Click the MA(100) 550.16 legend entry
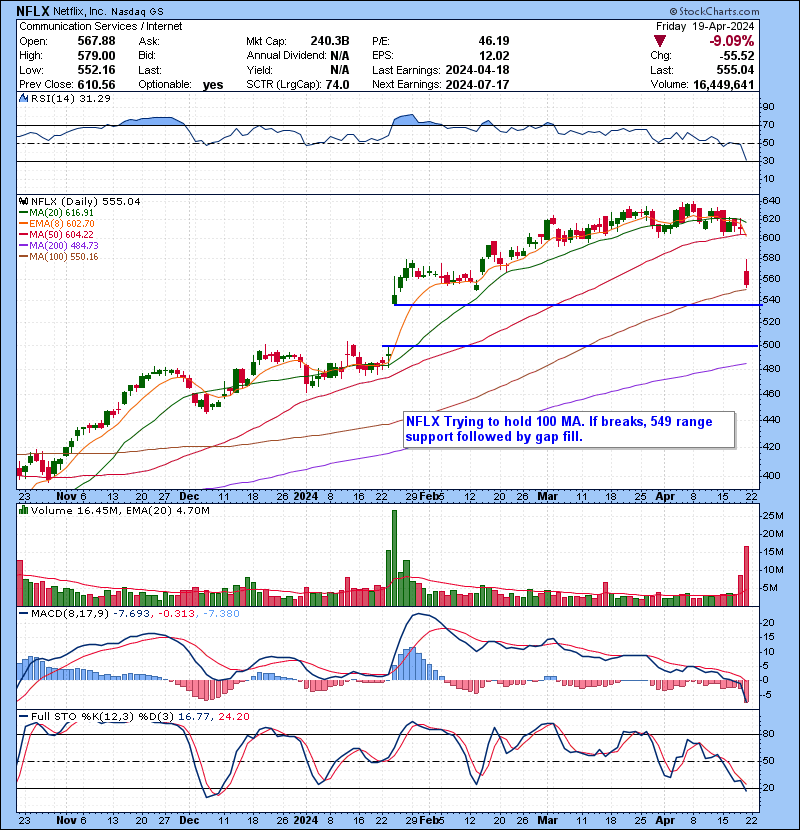Viewport: 800px width, 830px height. pos(61,257)
